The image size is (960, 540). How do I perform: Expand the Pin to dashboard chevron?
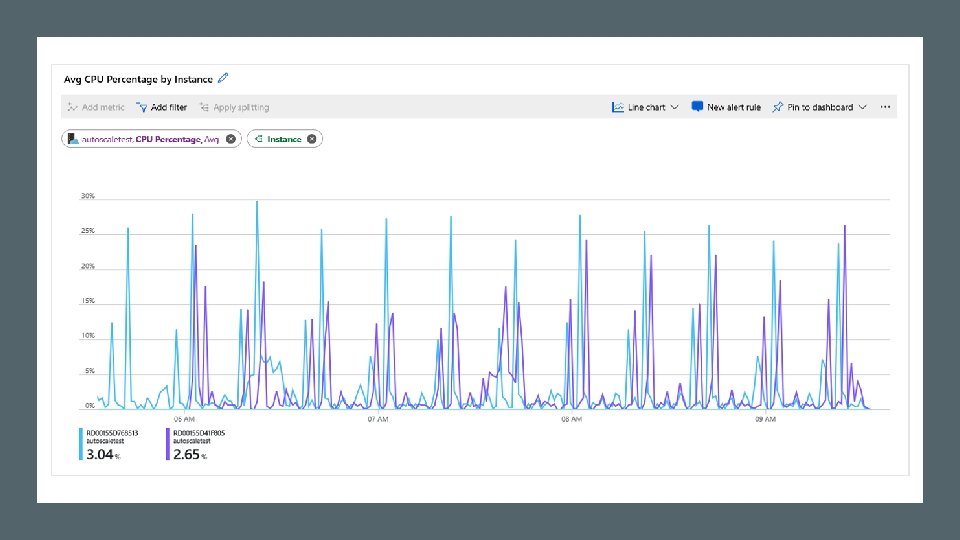click(863, 107)
